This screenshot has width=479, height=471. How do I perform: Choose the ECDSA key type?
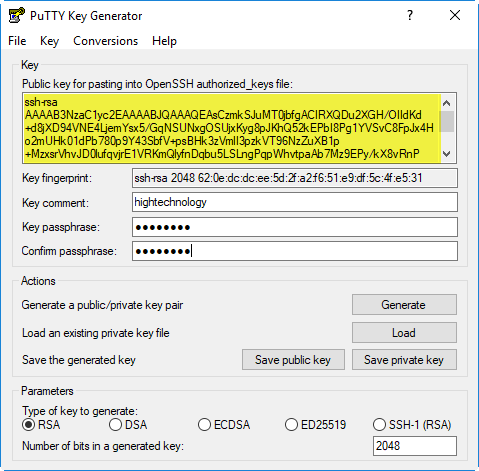coord(204,425)
